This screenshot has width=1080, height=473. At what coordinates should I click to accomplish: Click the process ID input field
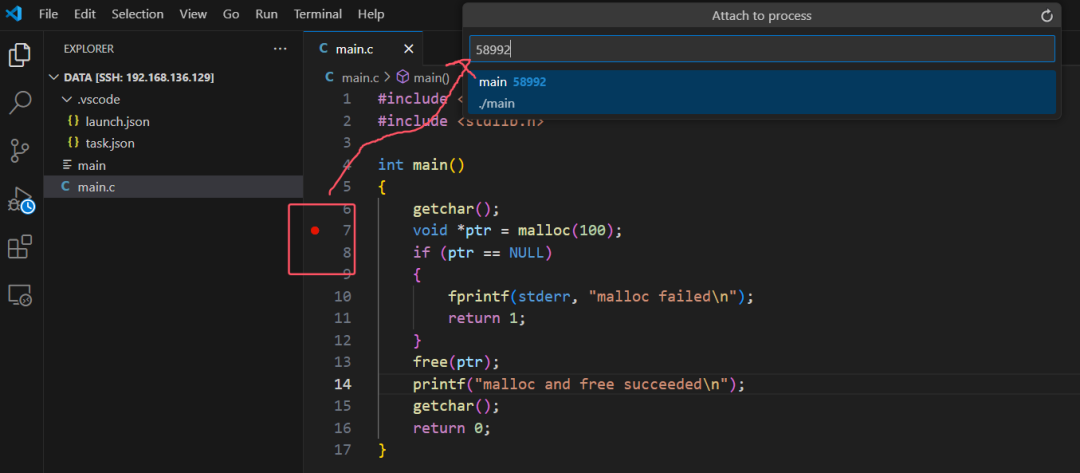760,49
